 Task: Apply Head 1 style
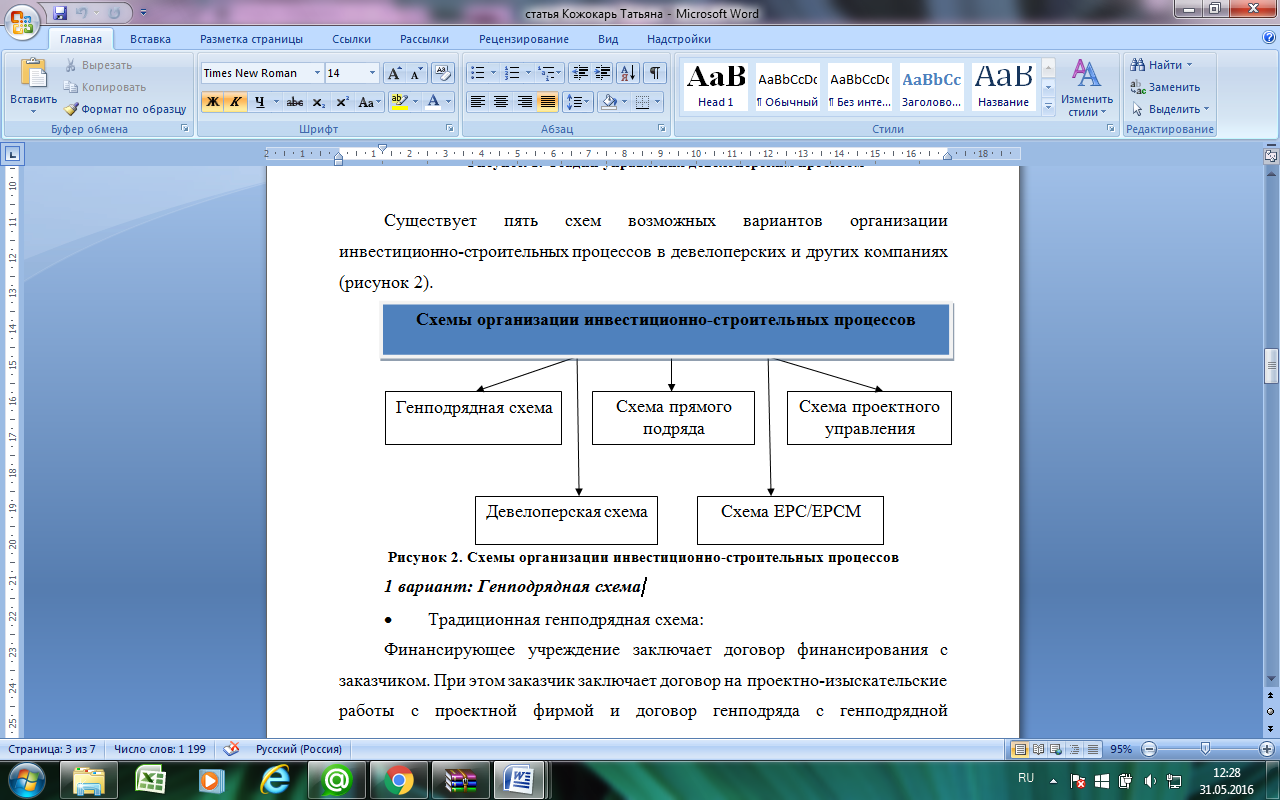[716, 85]
